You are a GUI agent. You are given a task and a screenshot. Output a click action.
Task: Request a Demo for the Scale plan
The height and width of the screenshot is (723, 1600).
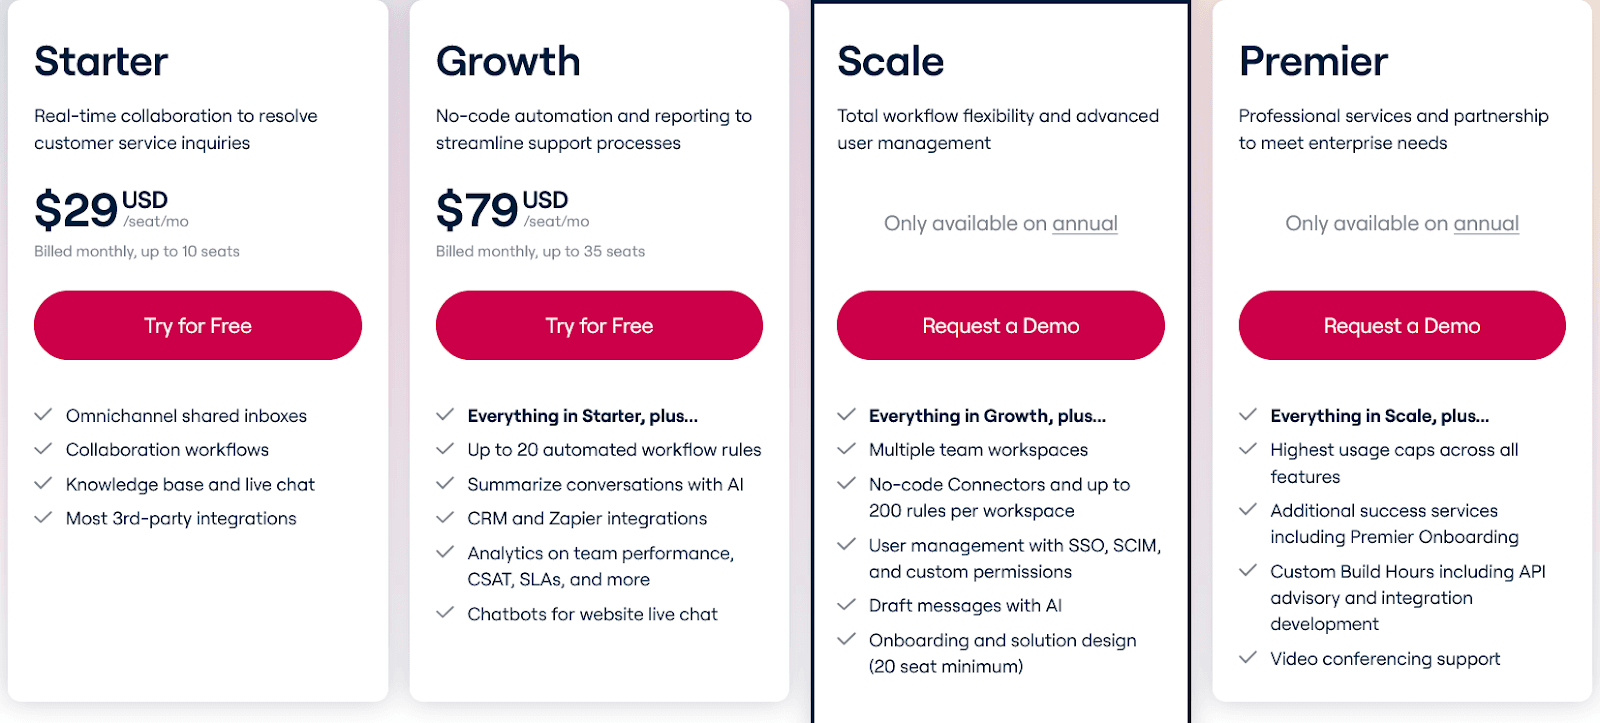pos(1001,325)
